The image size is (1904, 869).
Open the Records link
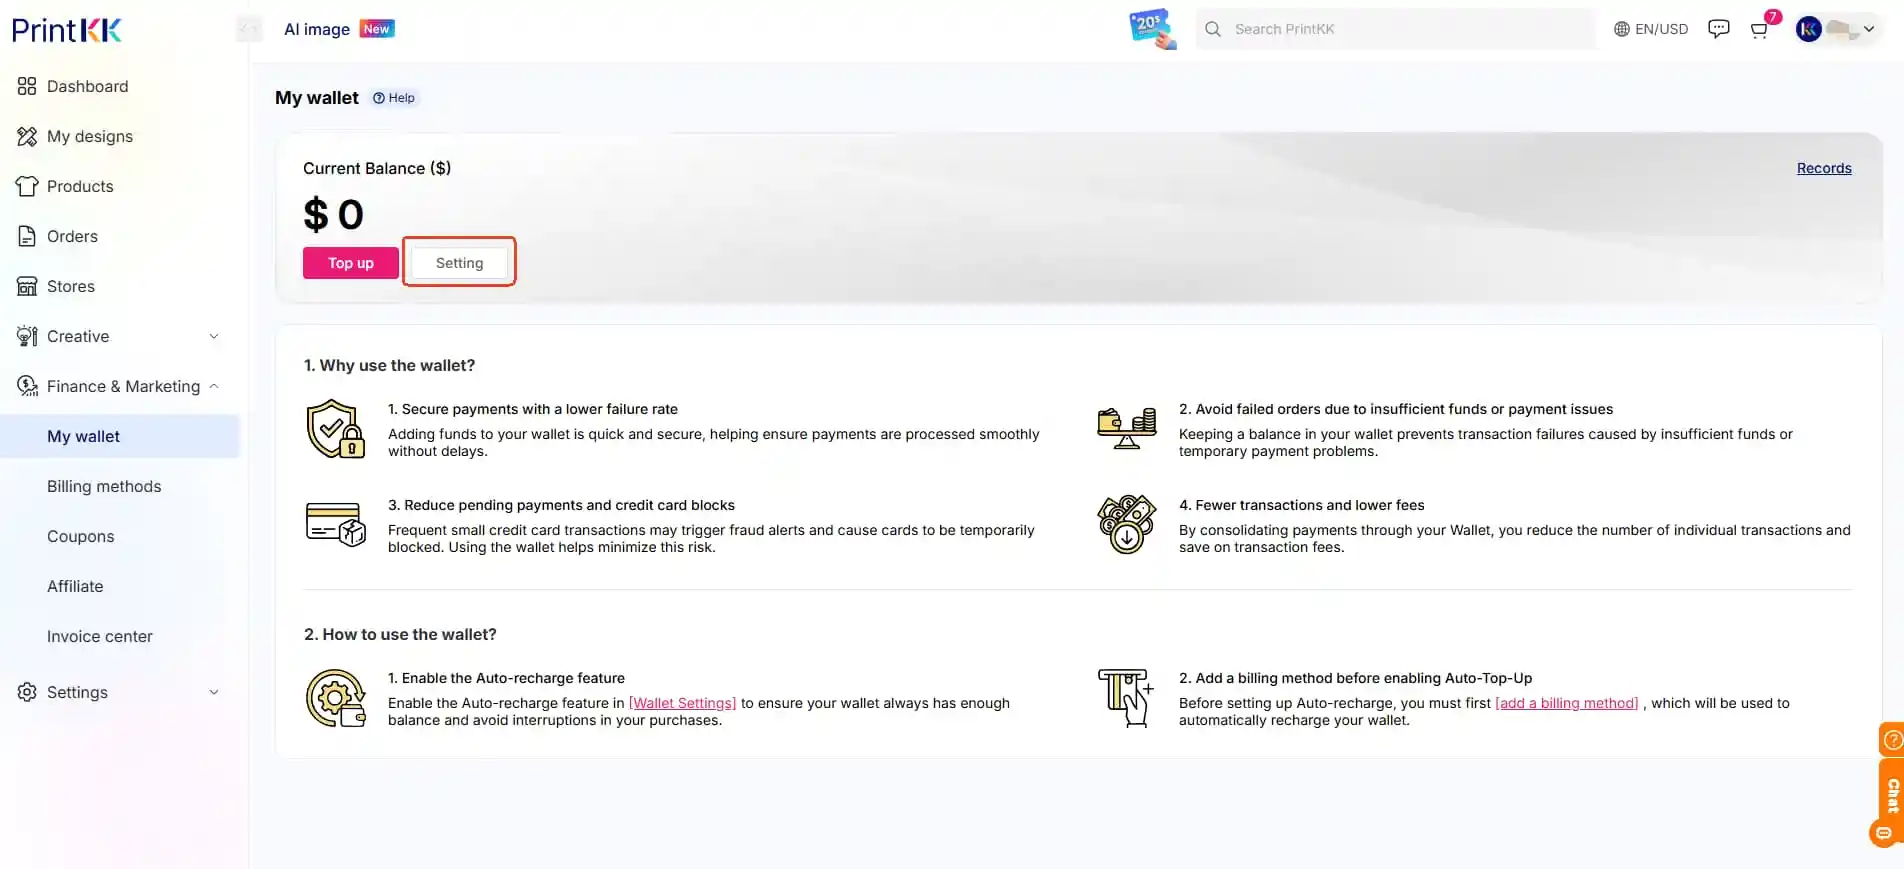click(1823, 168)
